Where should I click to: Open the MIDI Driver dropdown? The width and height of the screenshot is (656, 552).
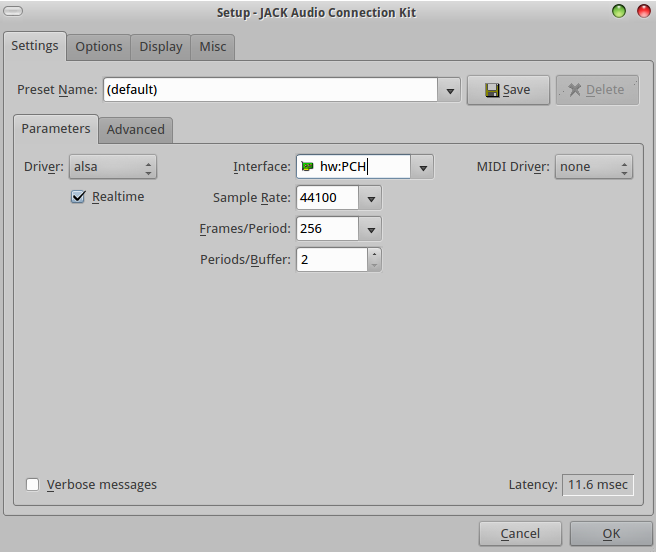point(594,167)
